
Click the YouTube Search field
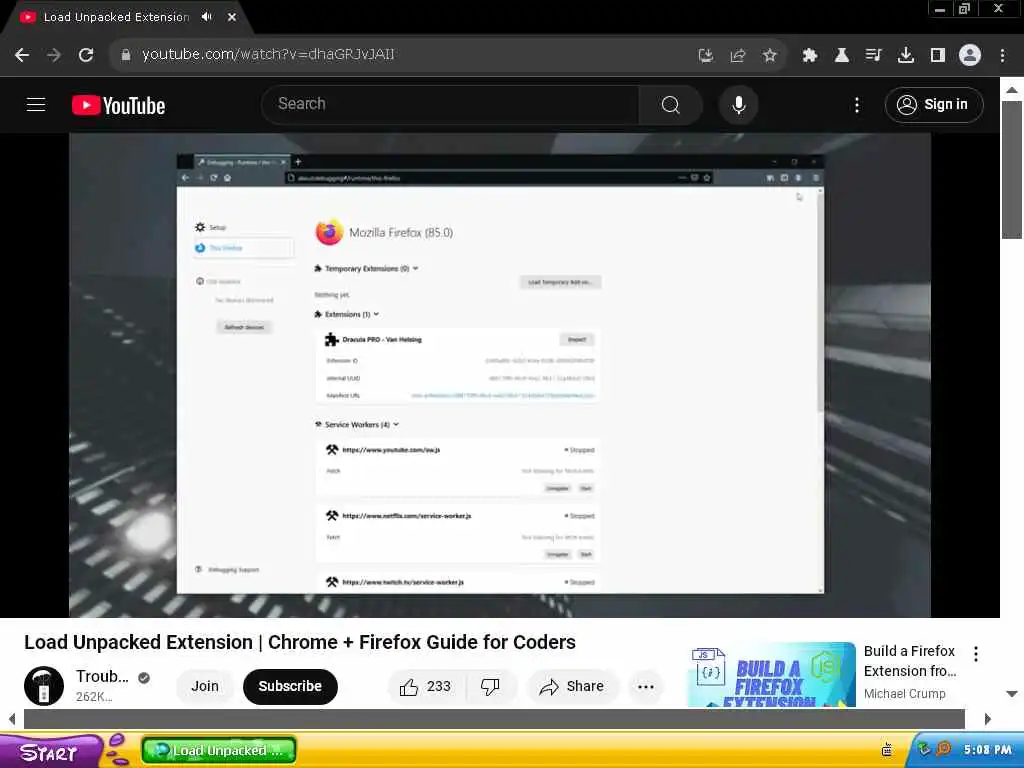tap(451, 104)
